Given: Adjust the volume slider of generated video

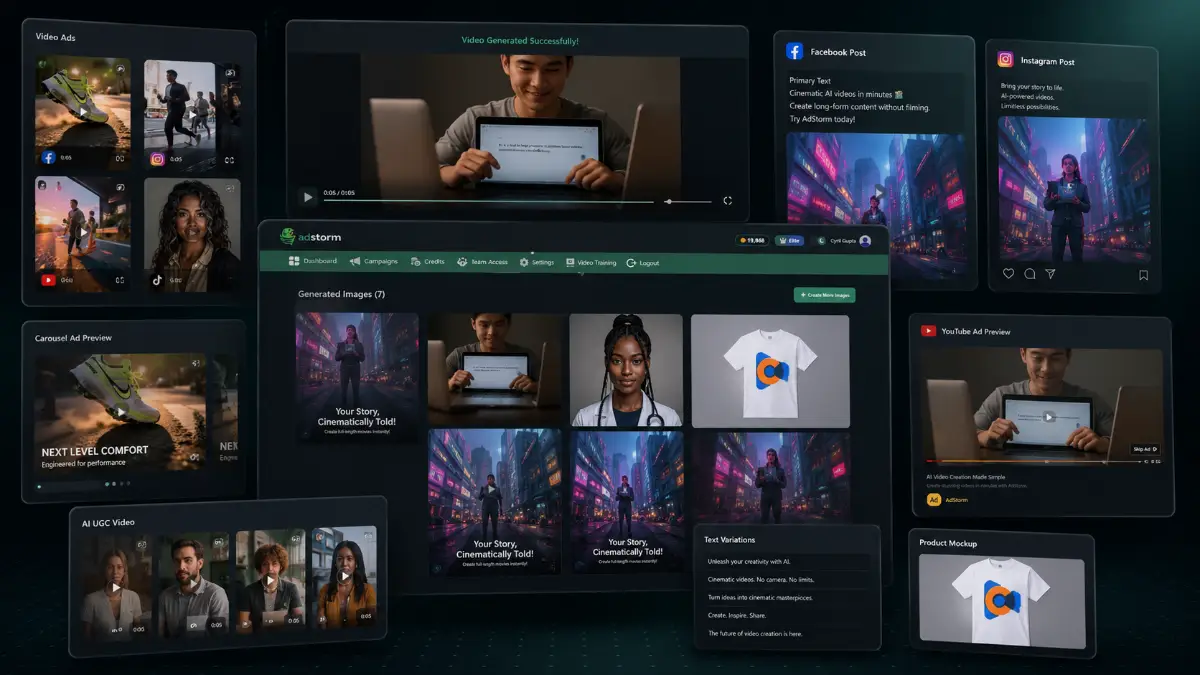Looking at the screenshot, I should pyautogui.click(x=689, y=201).
